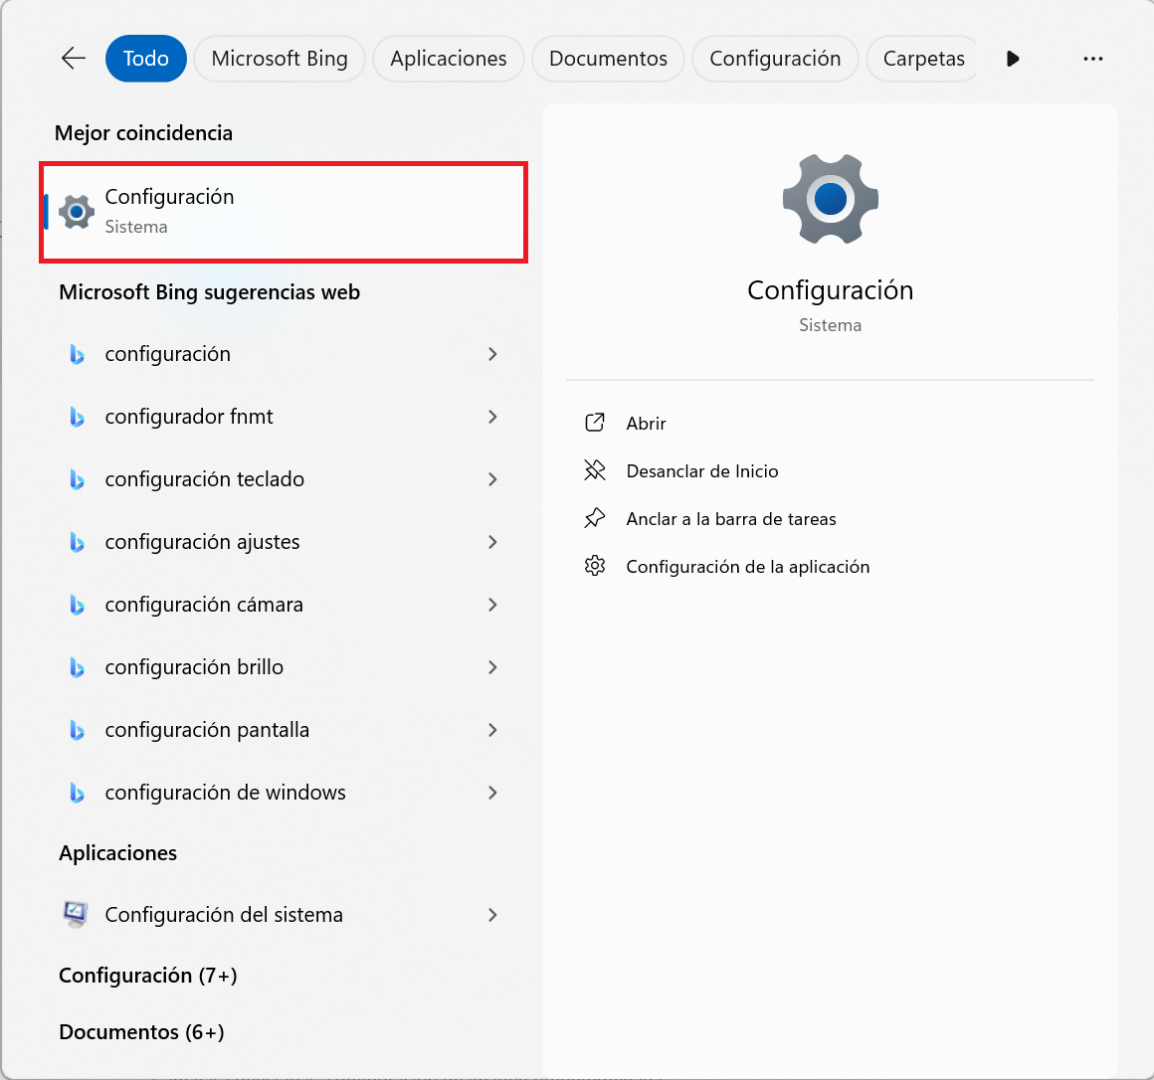Click the gear icon of the Configuración best match
The image size is (1154, 1080).
pos(75,211)
